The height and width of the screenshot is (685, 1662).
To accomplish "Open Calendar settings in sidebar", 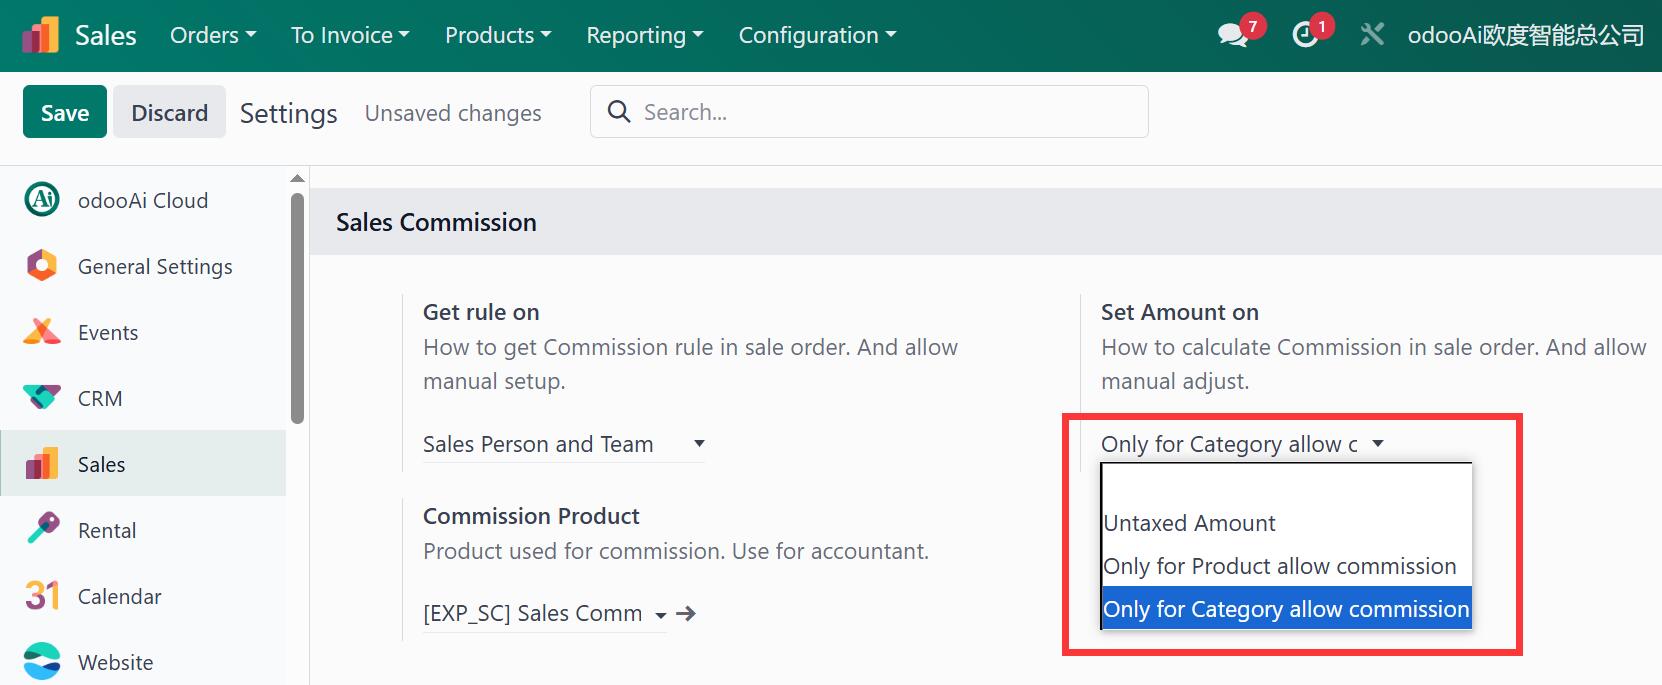I will pyautogui.click(x=119, y=596).
